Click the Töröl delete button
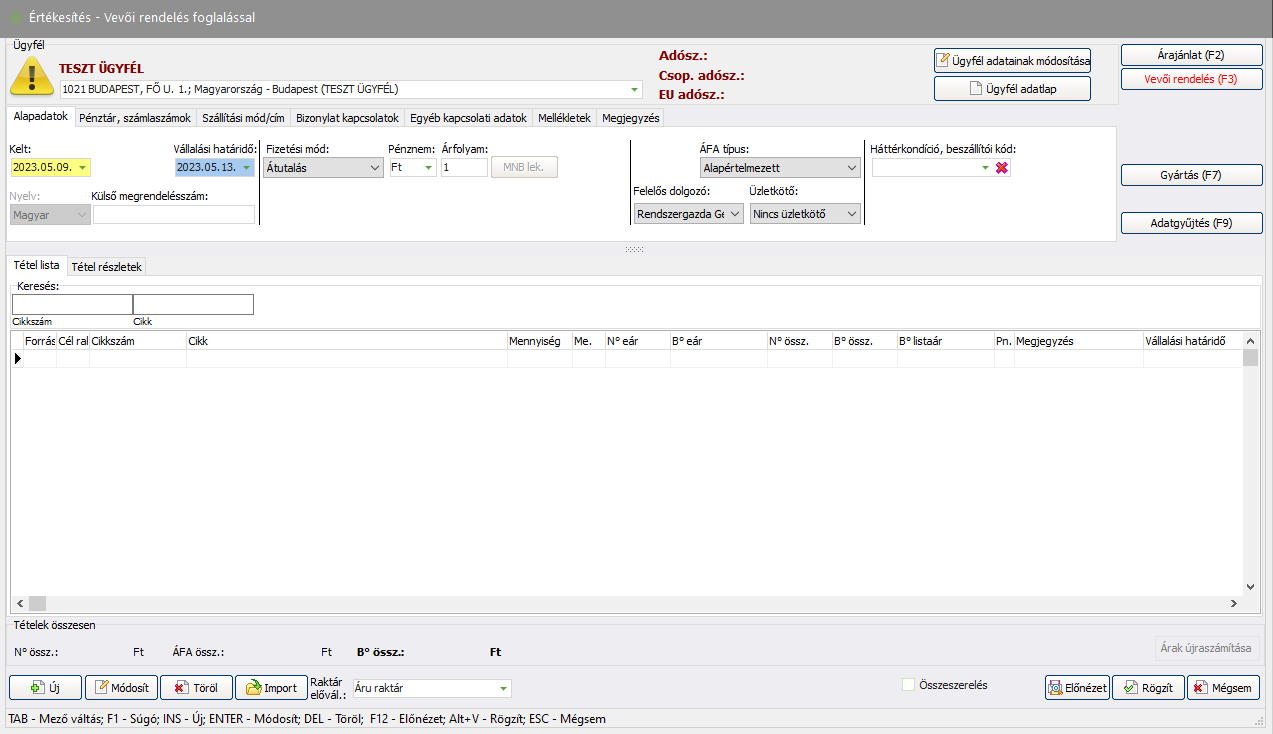Viewport: 1273px width, 734px height. coord(195,688)
